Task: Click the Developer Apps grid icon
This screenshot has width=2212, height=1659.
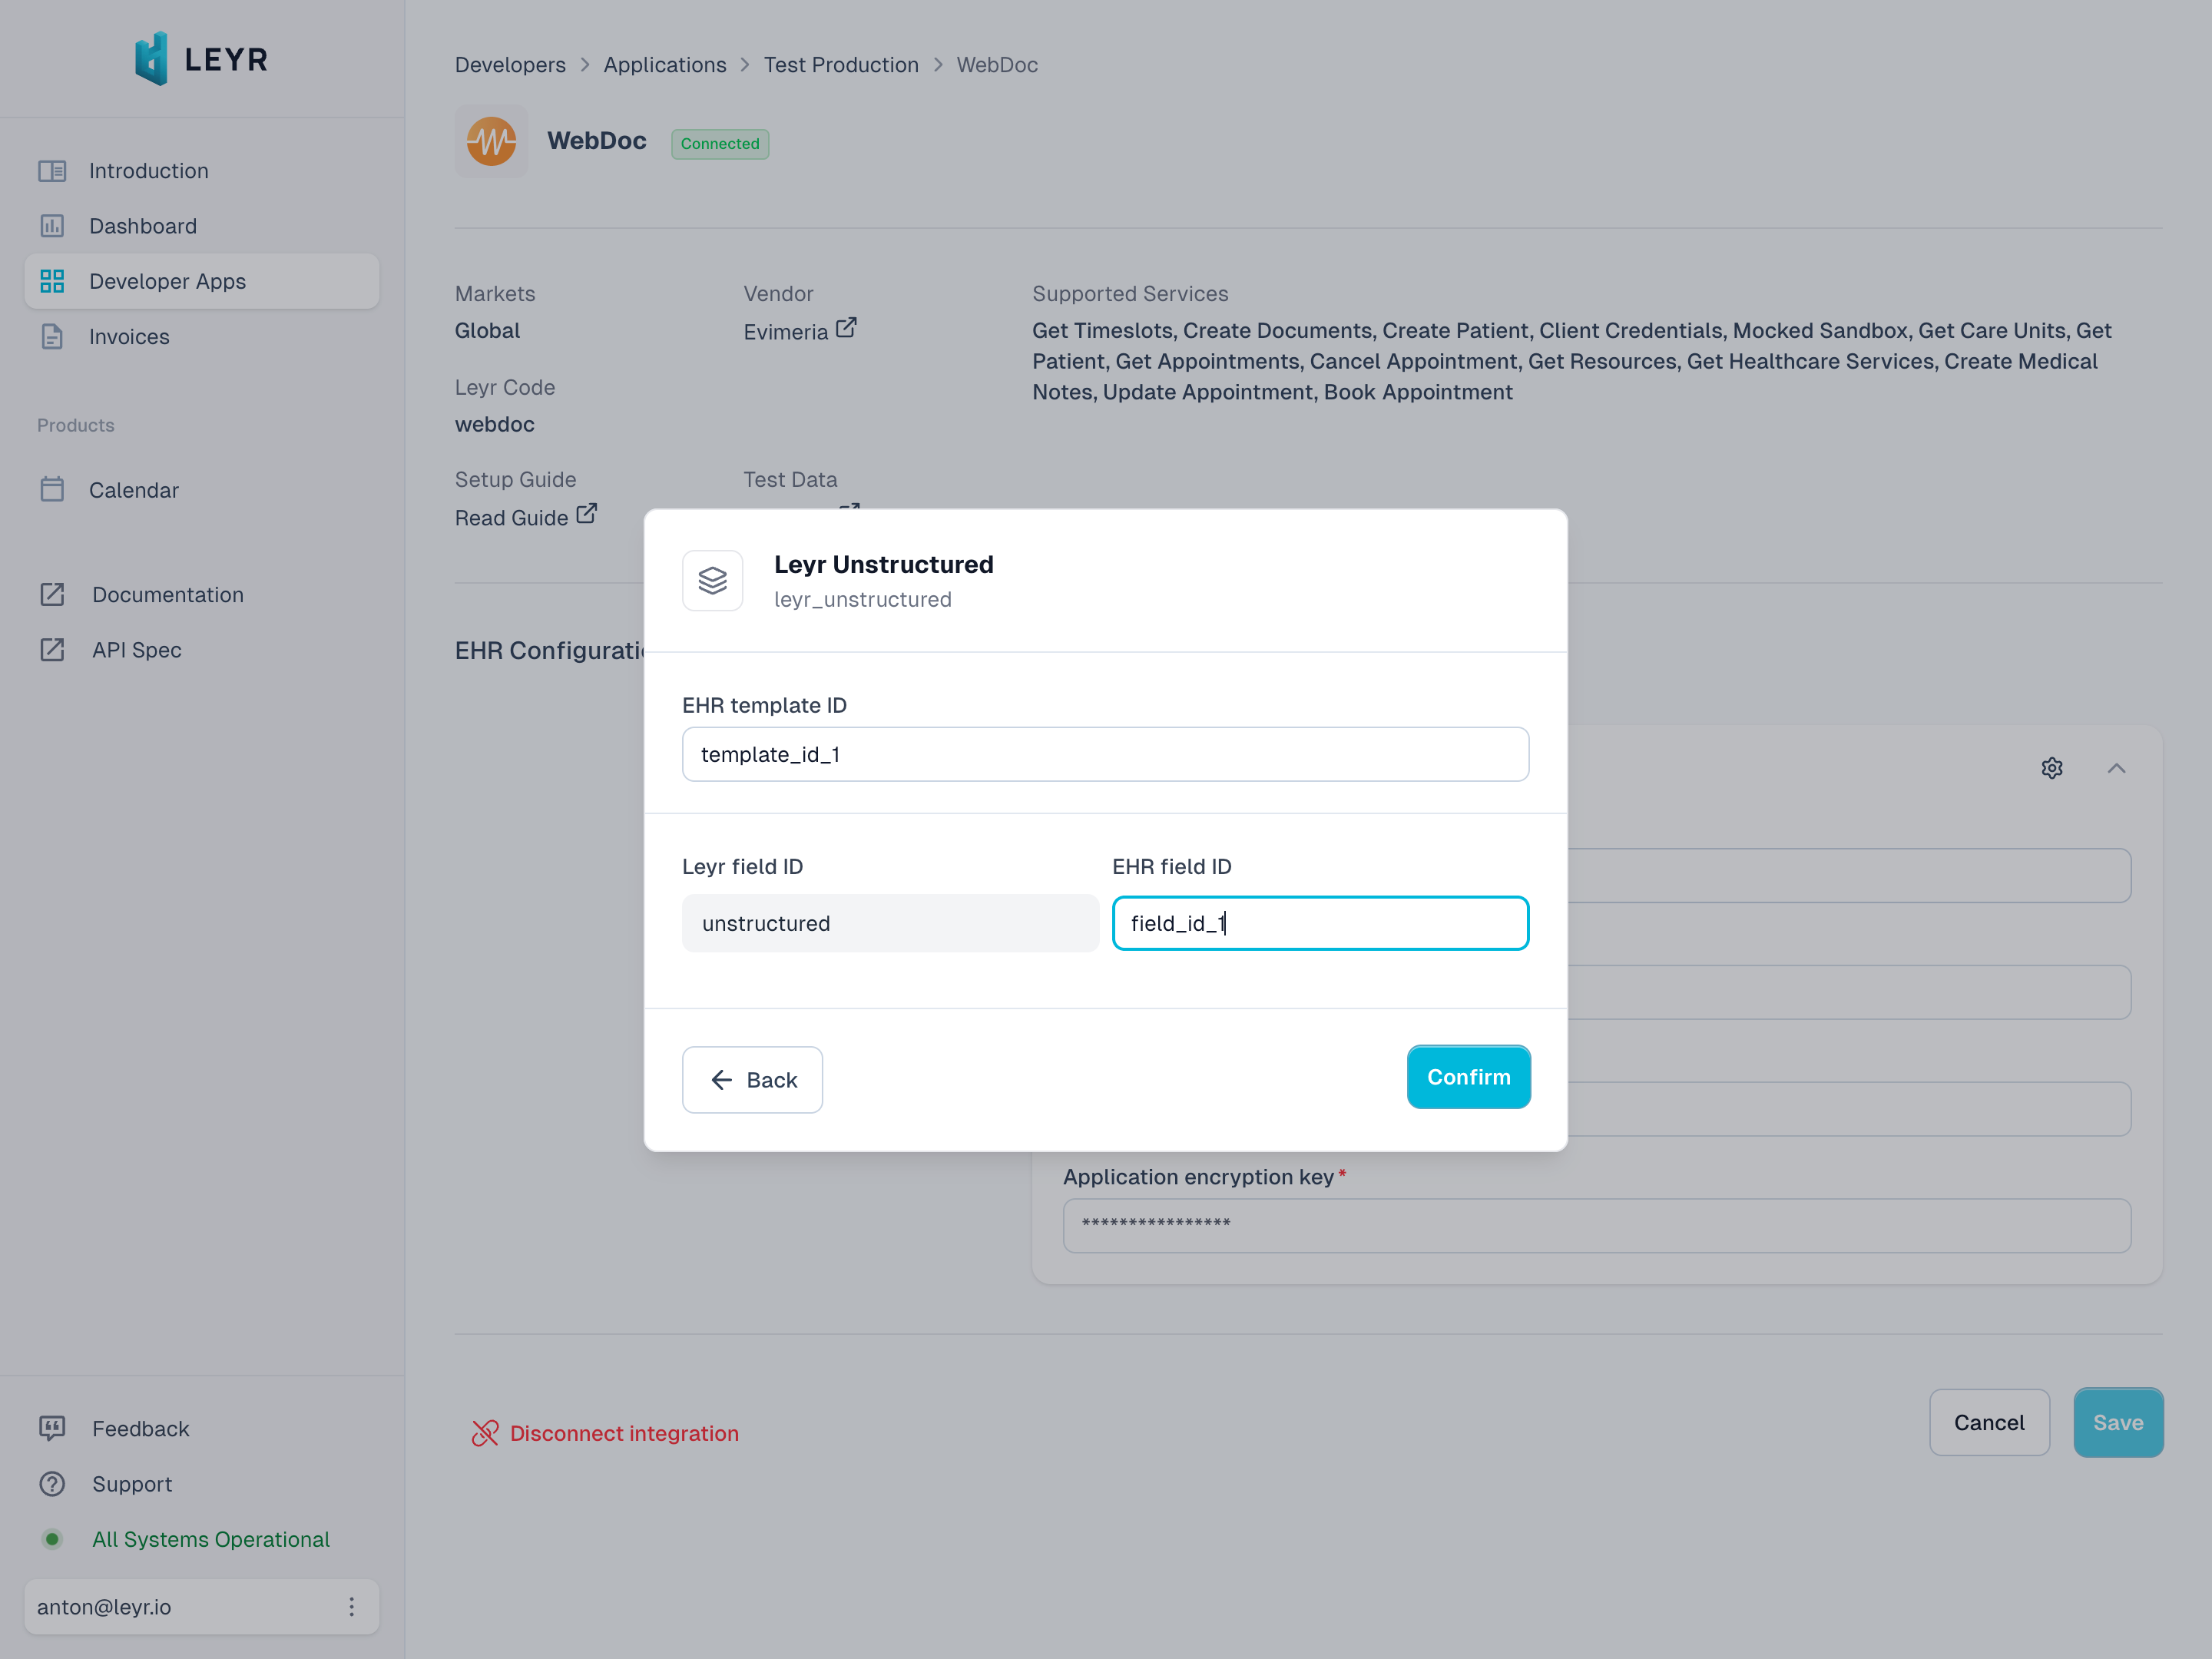Action: point(52,281)
